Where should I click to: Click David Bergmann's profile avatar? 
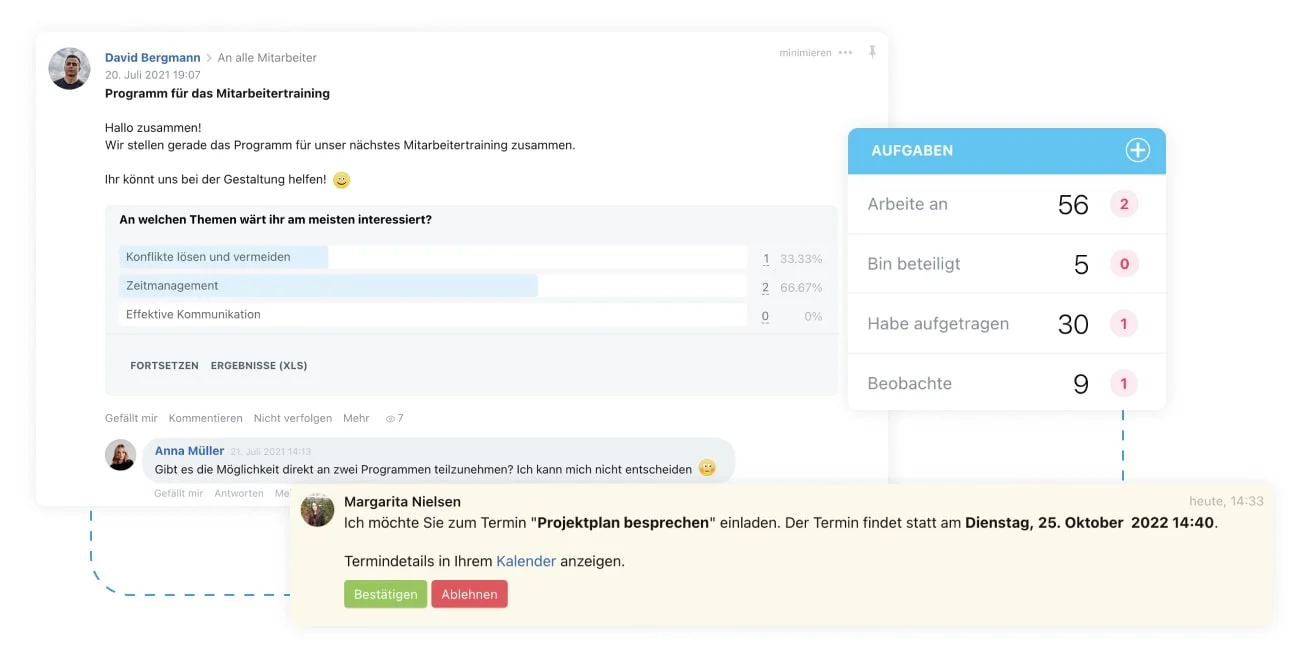pos(70,68)
